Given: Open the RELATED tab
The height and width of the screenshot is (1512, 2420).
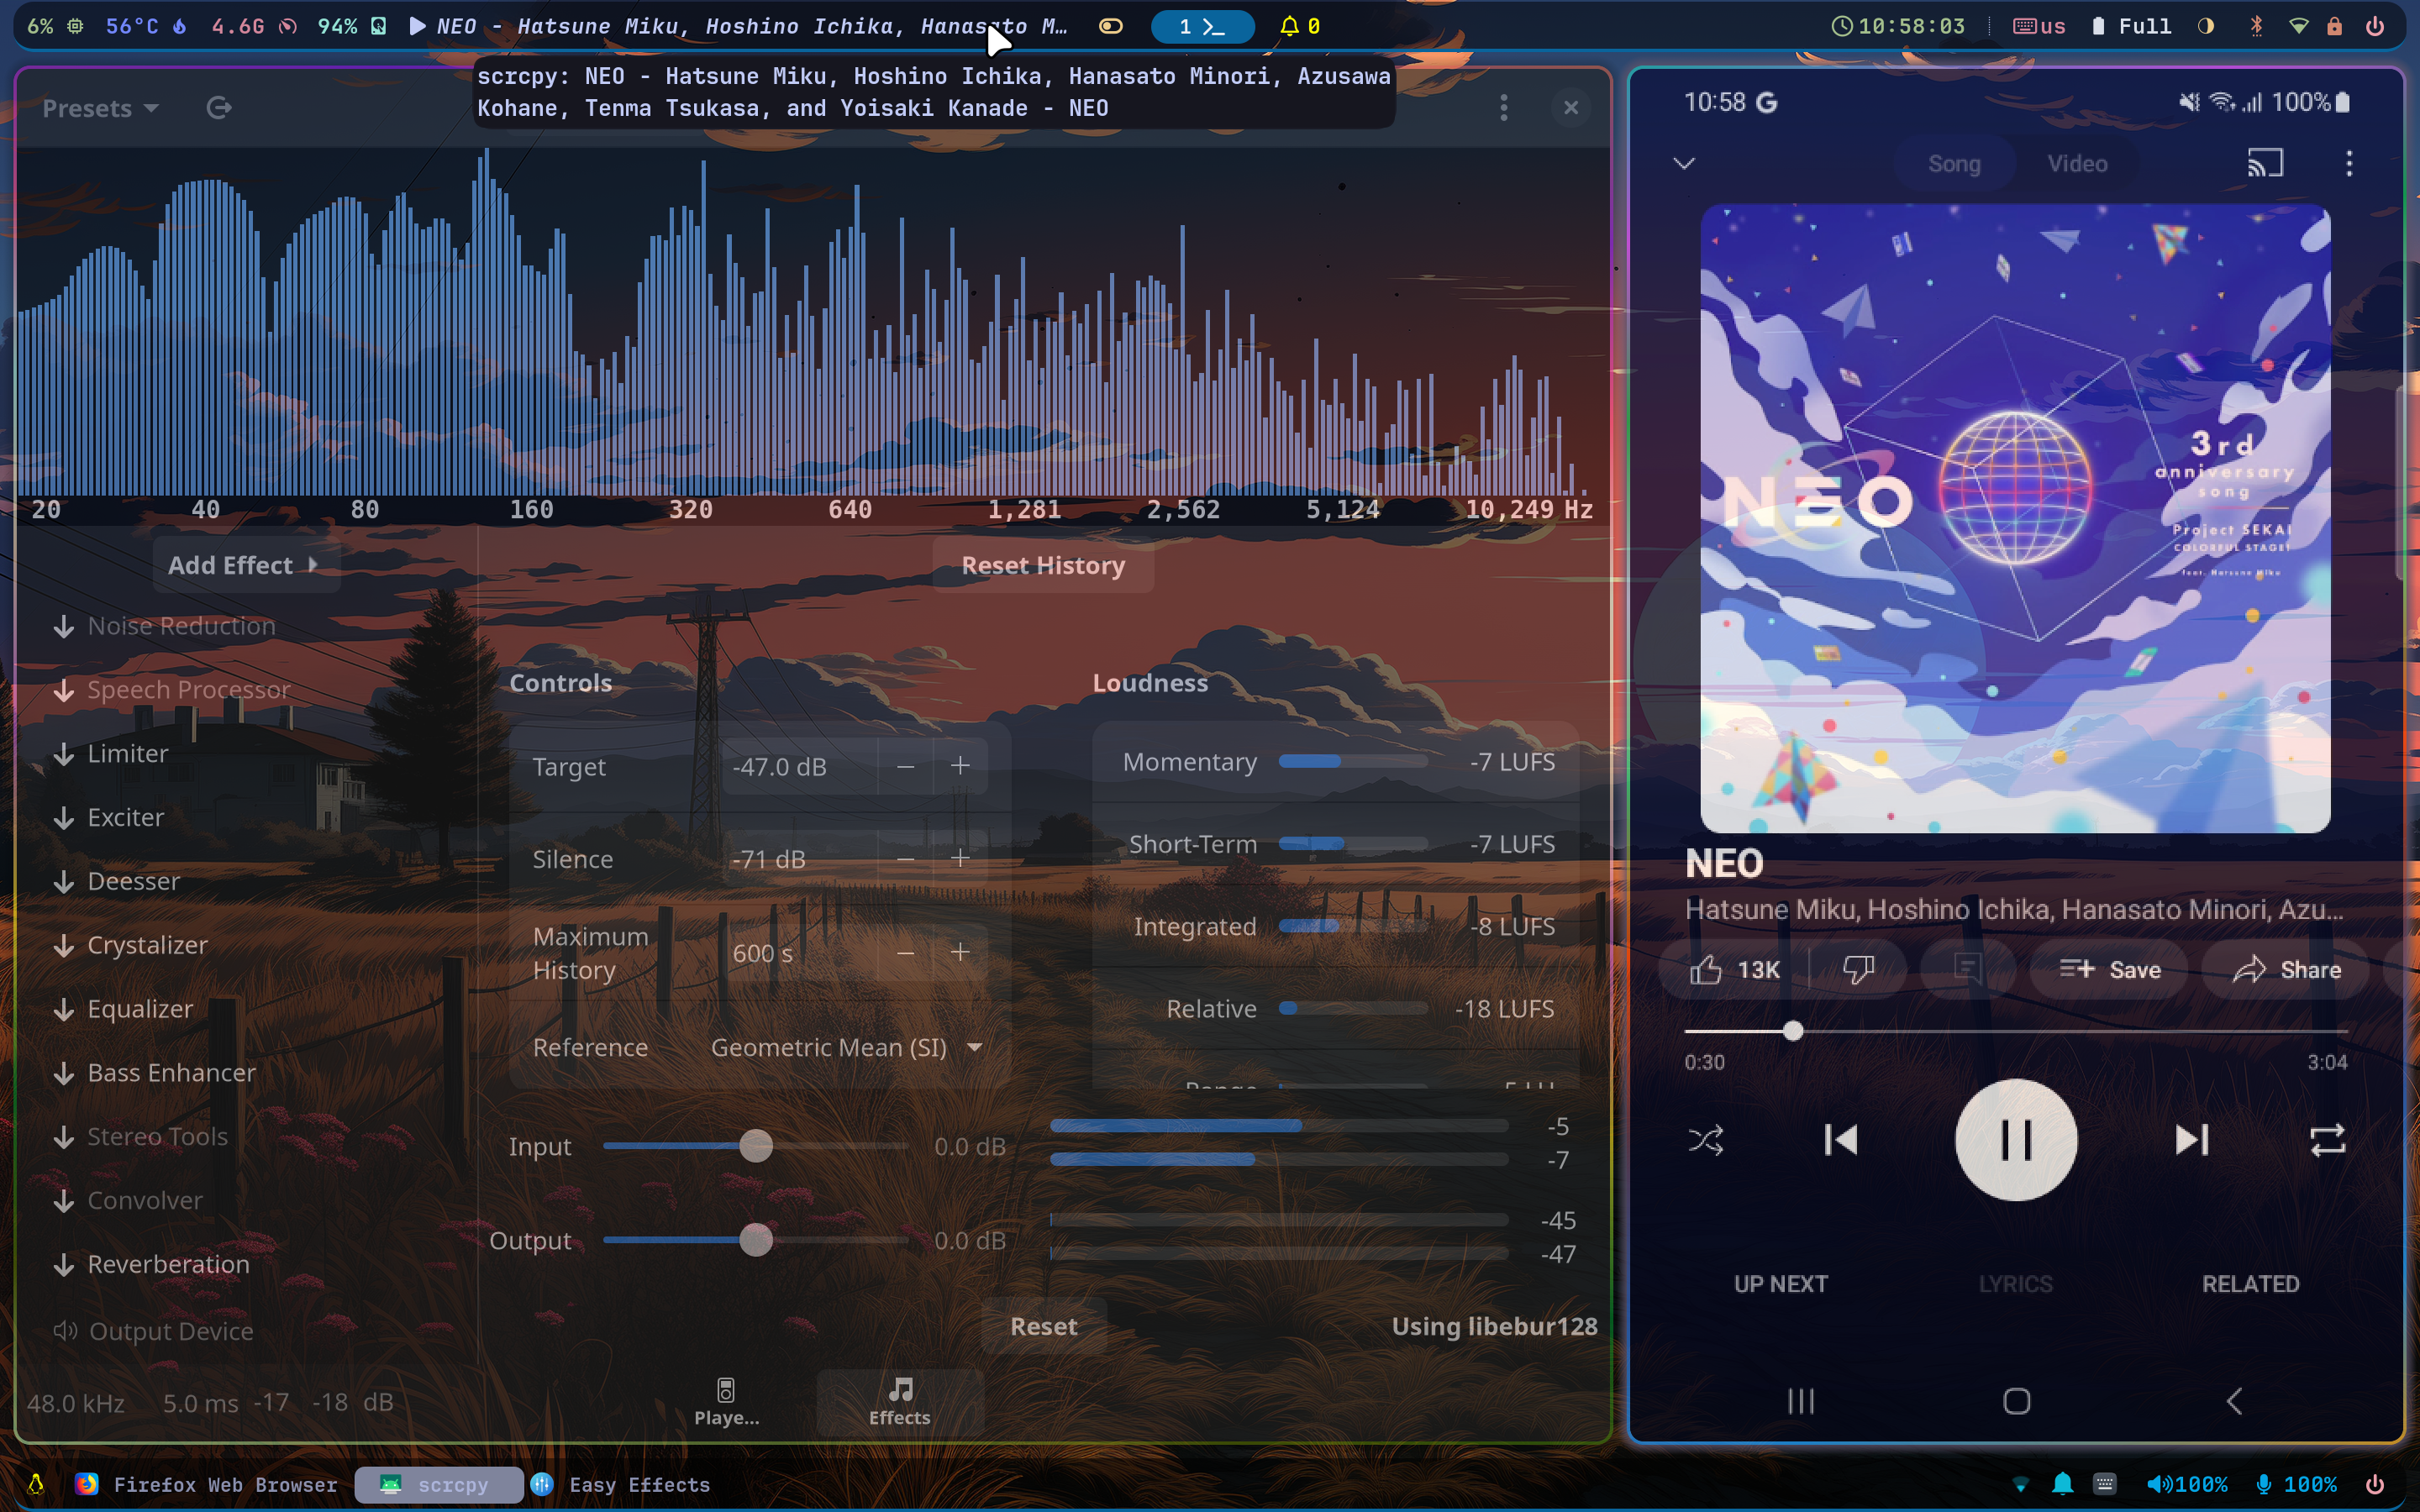Looking at the screenshot, I should pyautogui.click(x=2250, y=1285).
